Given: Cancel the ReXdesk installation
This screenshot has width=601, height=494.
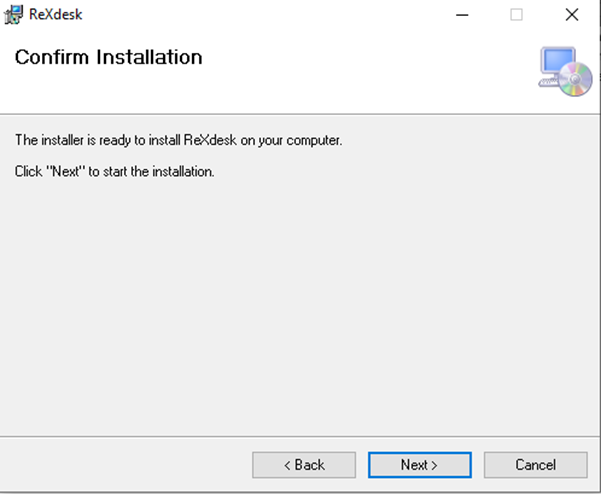Looking at the screenshot, I should click(535, 465).
